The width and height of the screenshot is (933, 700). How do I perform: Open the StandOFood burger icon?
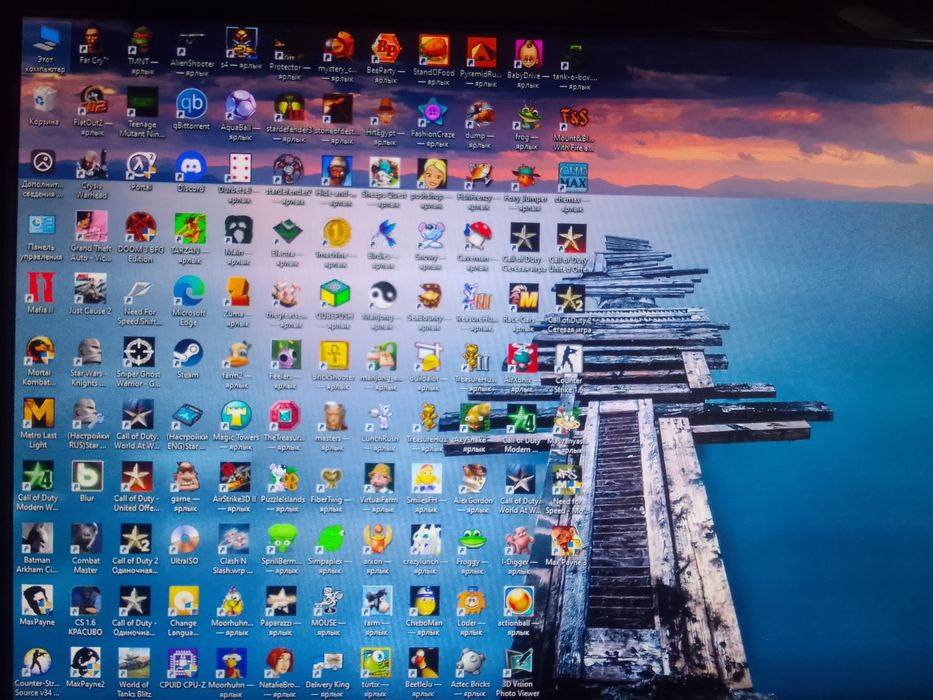(434, 50)
